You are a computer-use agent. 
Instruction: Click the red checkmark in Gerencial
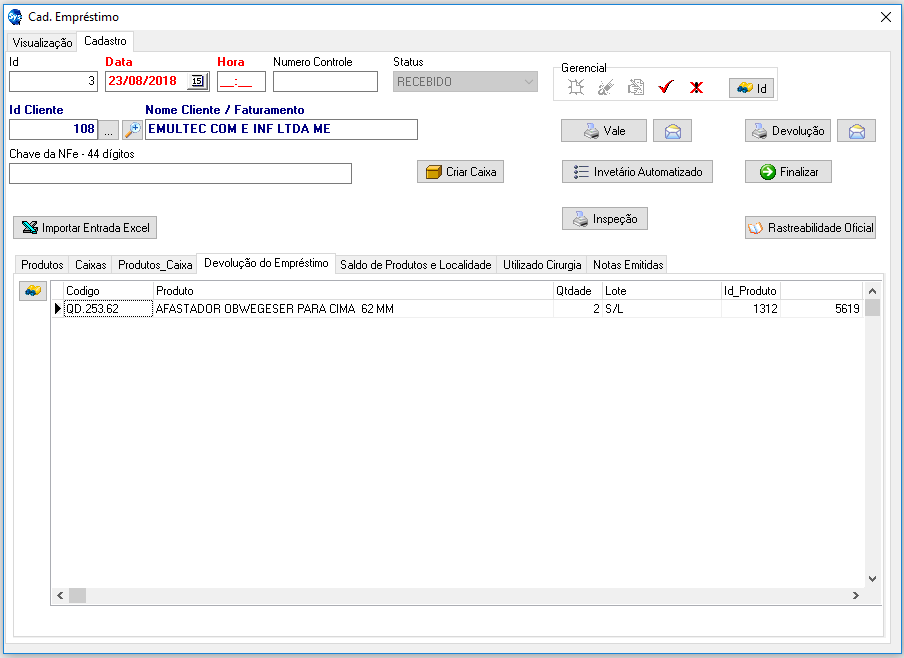[x=665, y=88]
